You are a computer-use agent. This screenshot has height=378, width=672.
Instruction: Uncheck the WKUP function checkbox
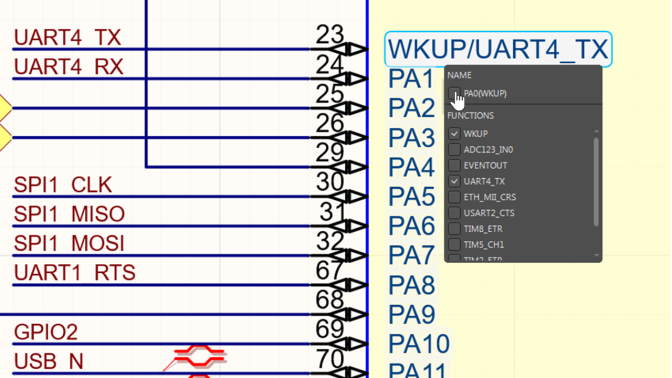454,134
